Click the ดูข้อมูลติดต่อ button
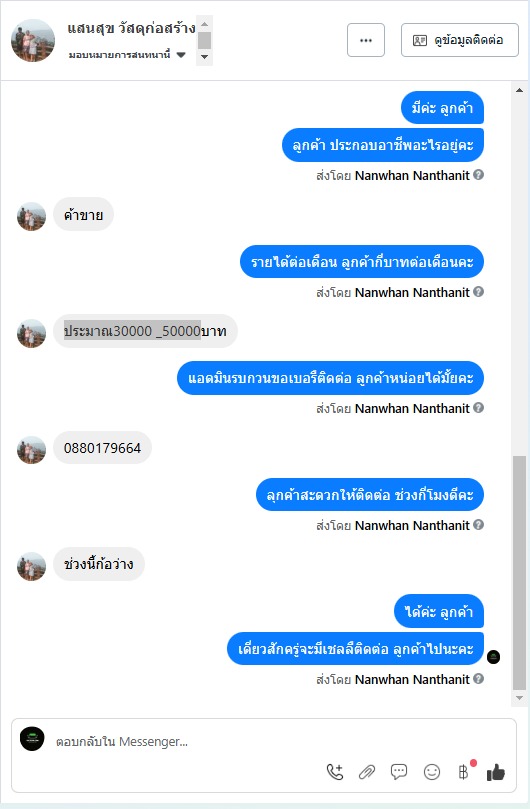The height and width of the screenshot is (809, 530). 460,40
